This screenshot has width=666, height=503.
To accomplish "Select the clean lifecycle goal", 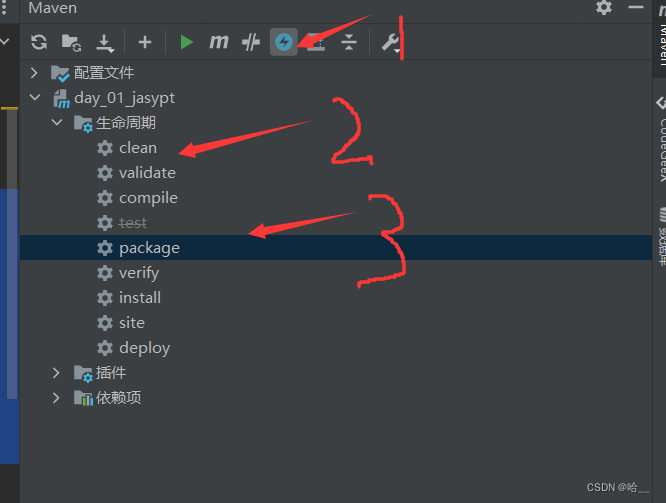I will click(x=137, y=148).
